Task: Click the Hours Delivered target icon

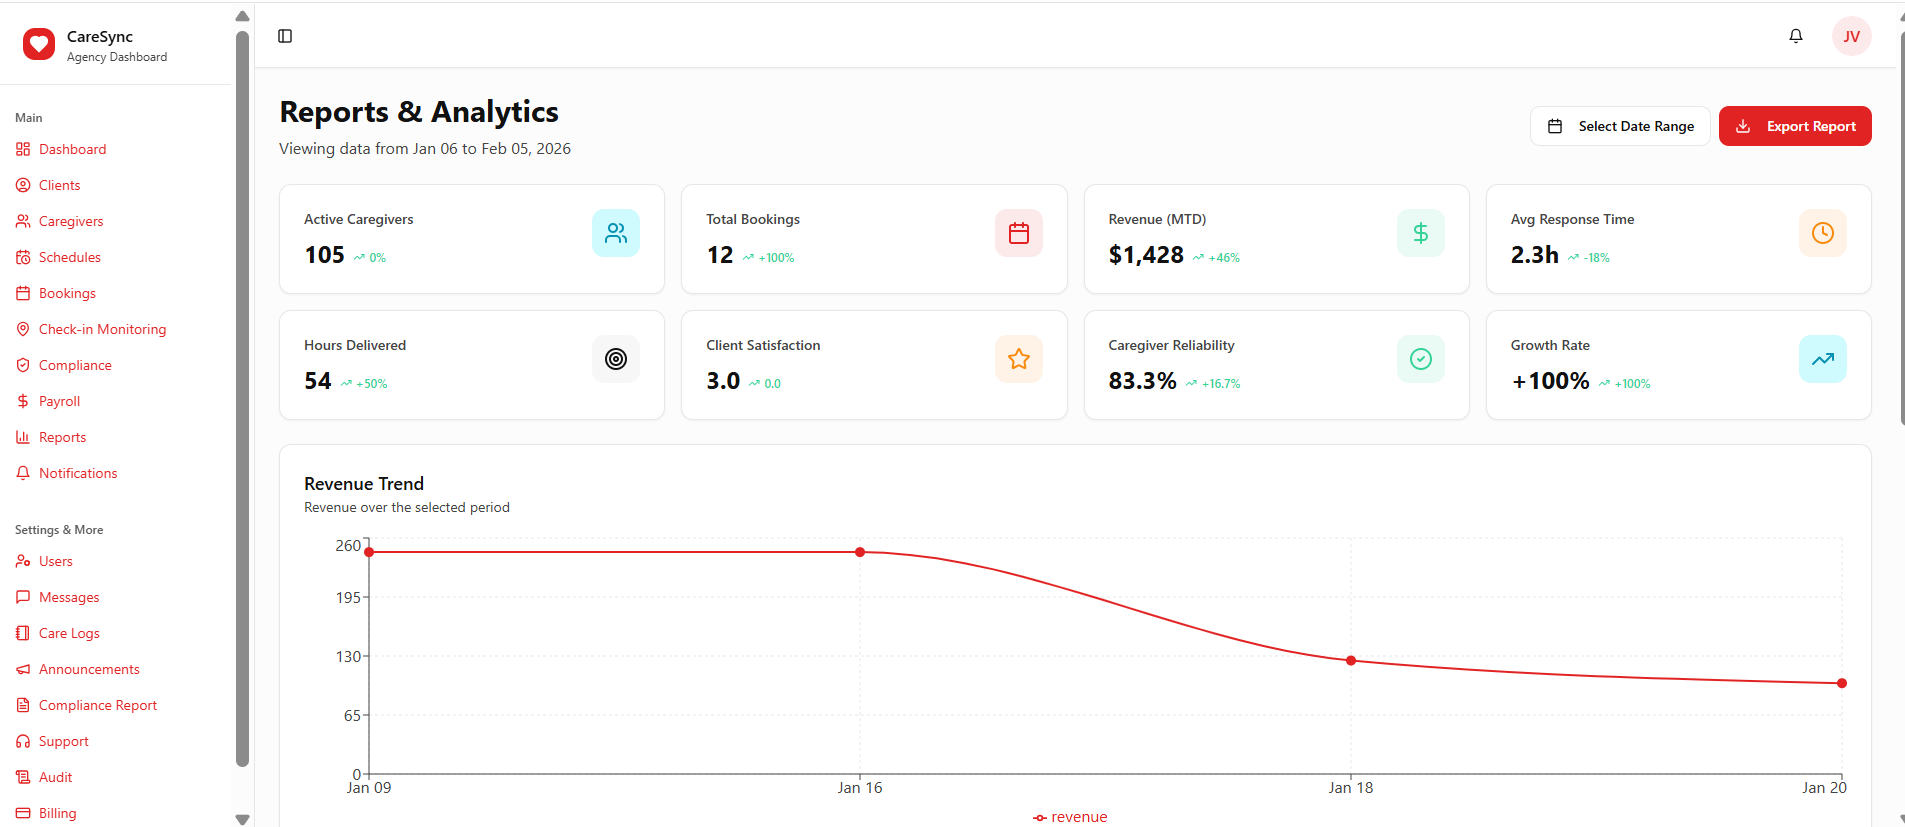Action: pyautogui.click(x=616, y=359)
